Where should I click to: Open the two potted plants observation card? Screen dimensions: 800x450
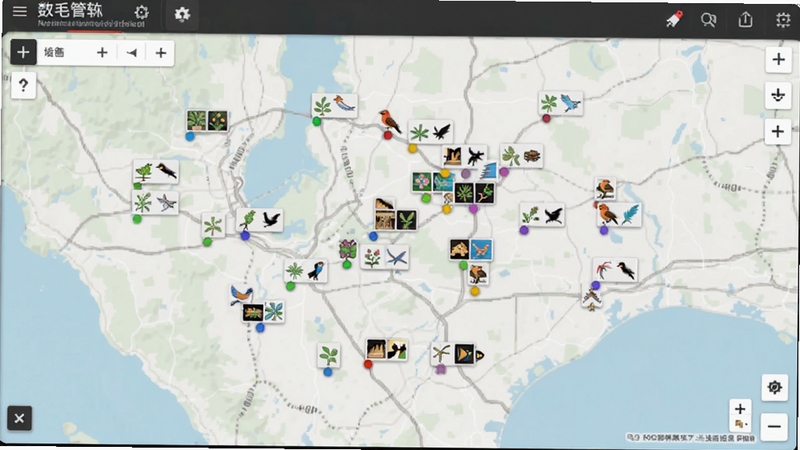[207, 121]
